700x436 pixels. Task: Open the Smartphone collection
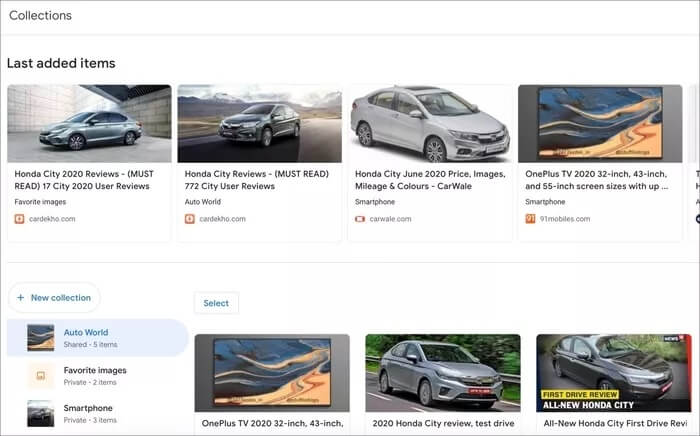click(x=89, y=414)
